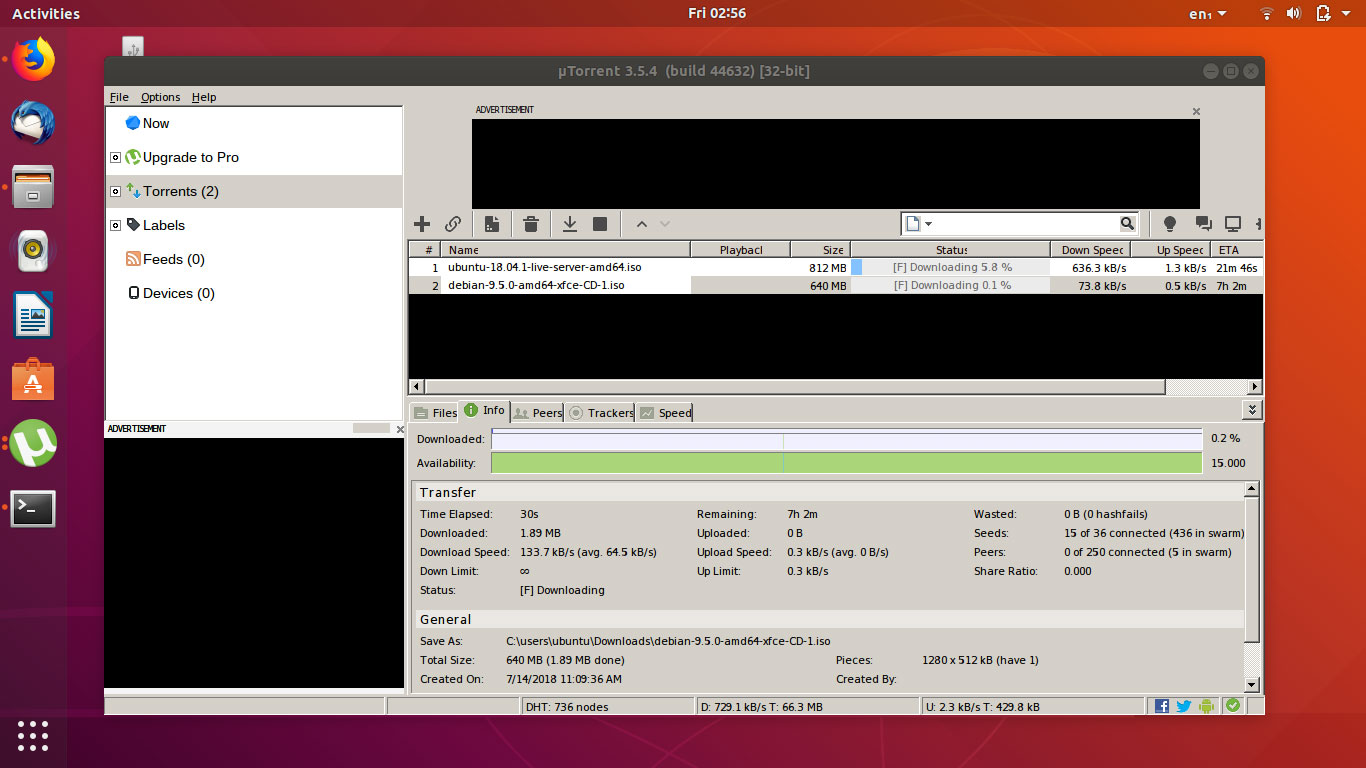Sort by the Name column header
This screenshot has height=768, width=1366.
pyautogui.click(x=566, y=250)
